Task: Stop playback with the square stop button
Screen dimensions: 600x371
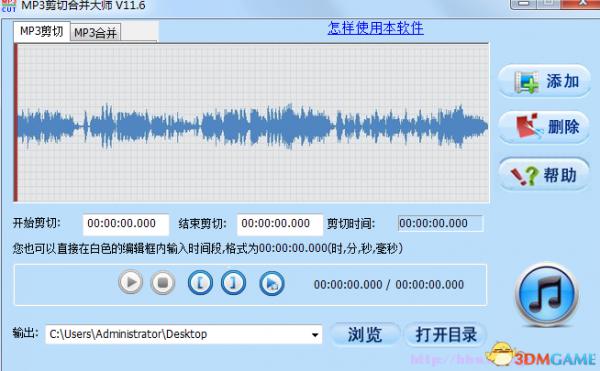Action: tap(163, 283)
